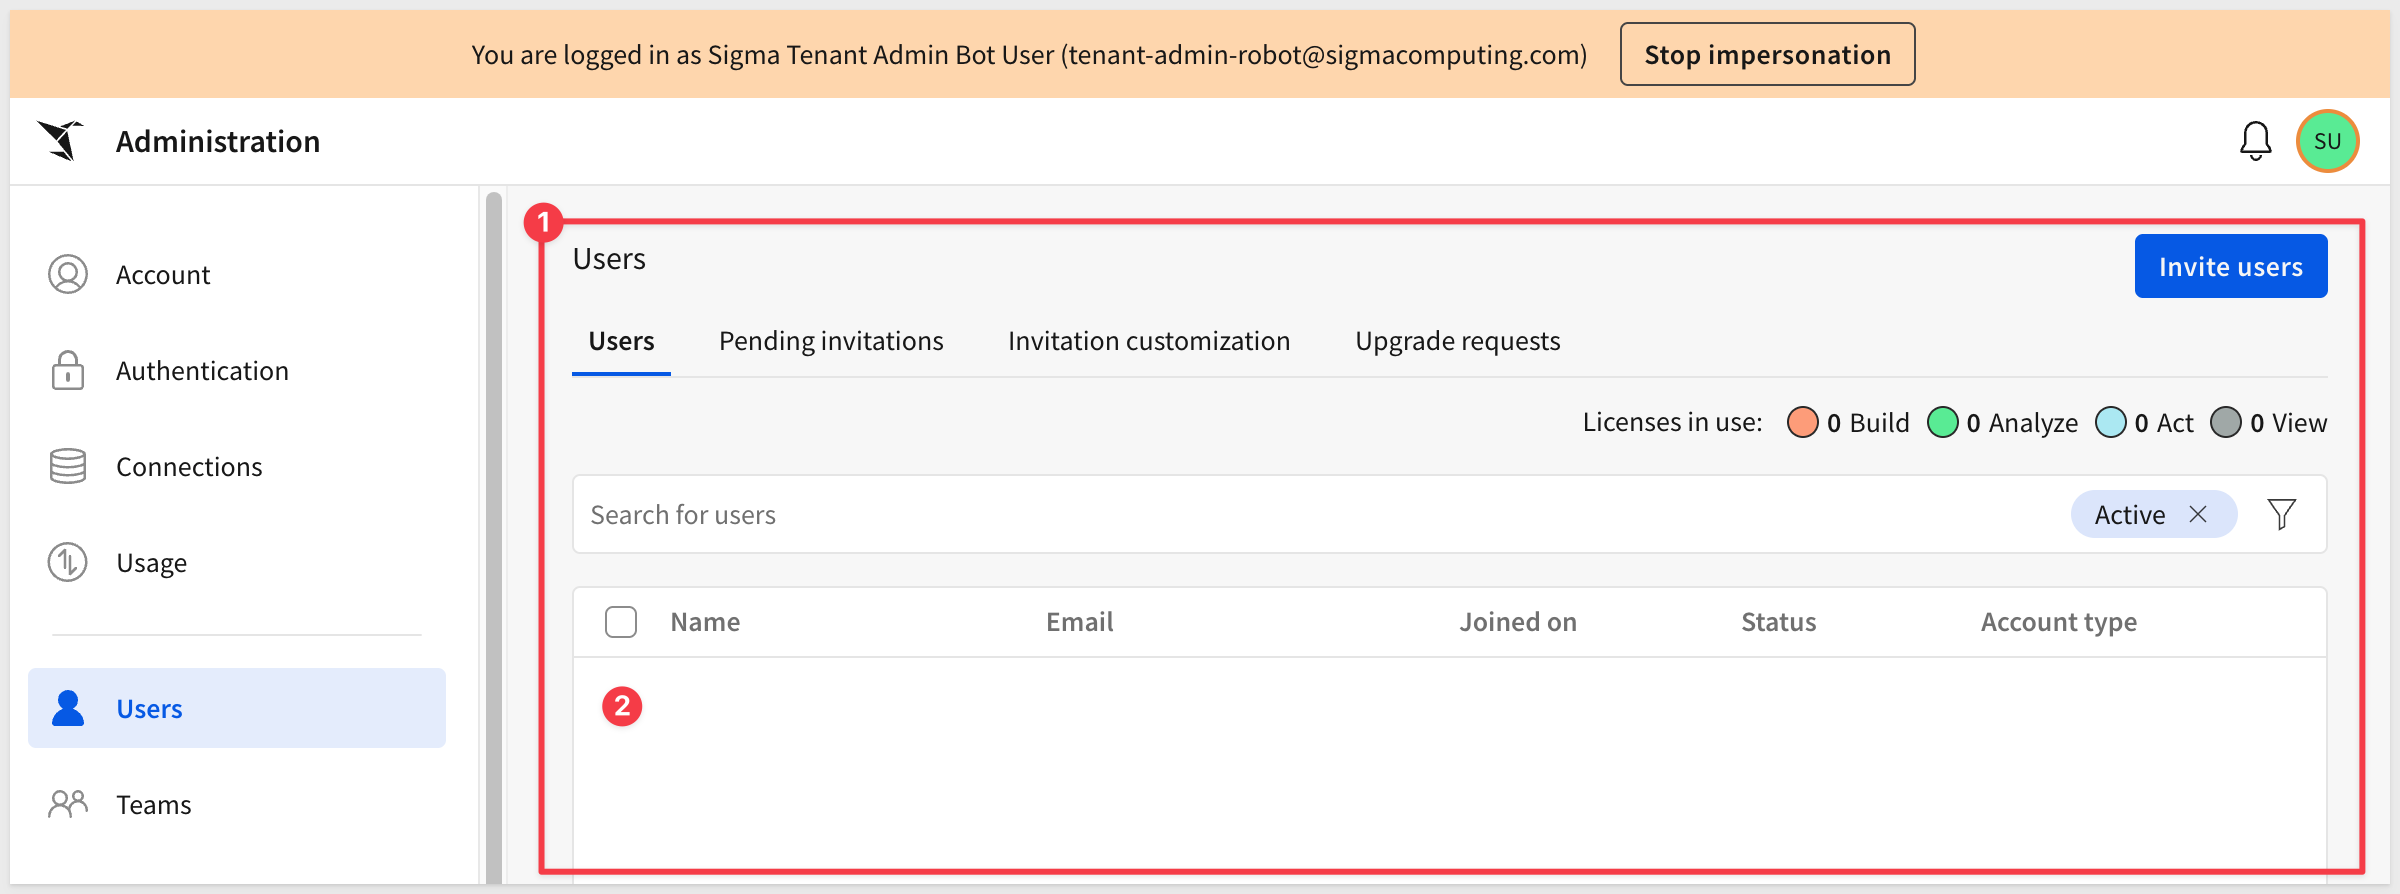Screen dimensions: 2400x894
Task: Remove the Active filter chip
Action: [2198, 515]
